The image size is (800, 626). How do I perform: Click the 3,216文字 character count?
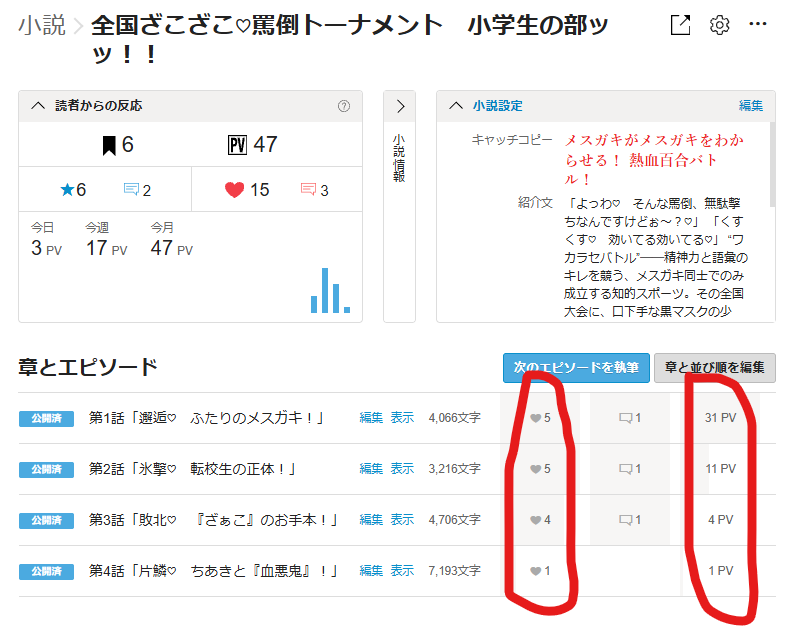click(x=455, y=469)
